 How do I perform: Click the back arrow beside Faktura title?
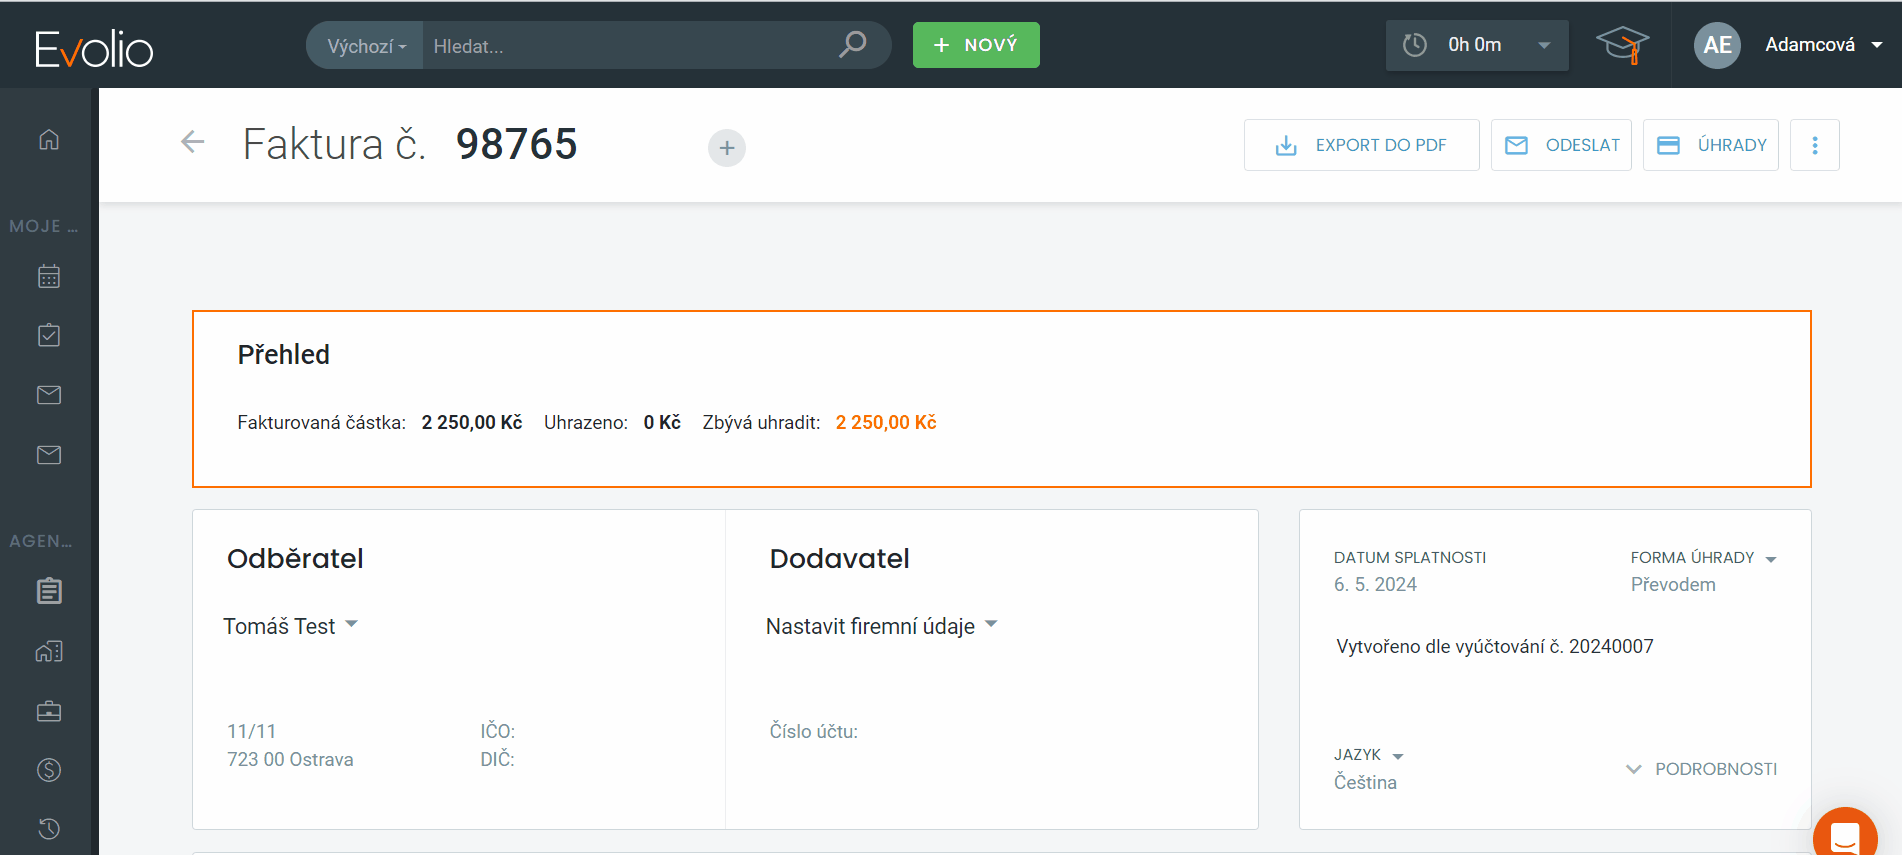(193, 143)
